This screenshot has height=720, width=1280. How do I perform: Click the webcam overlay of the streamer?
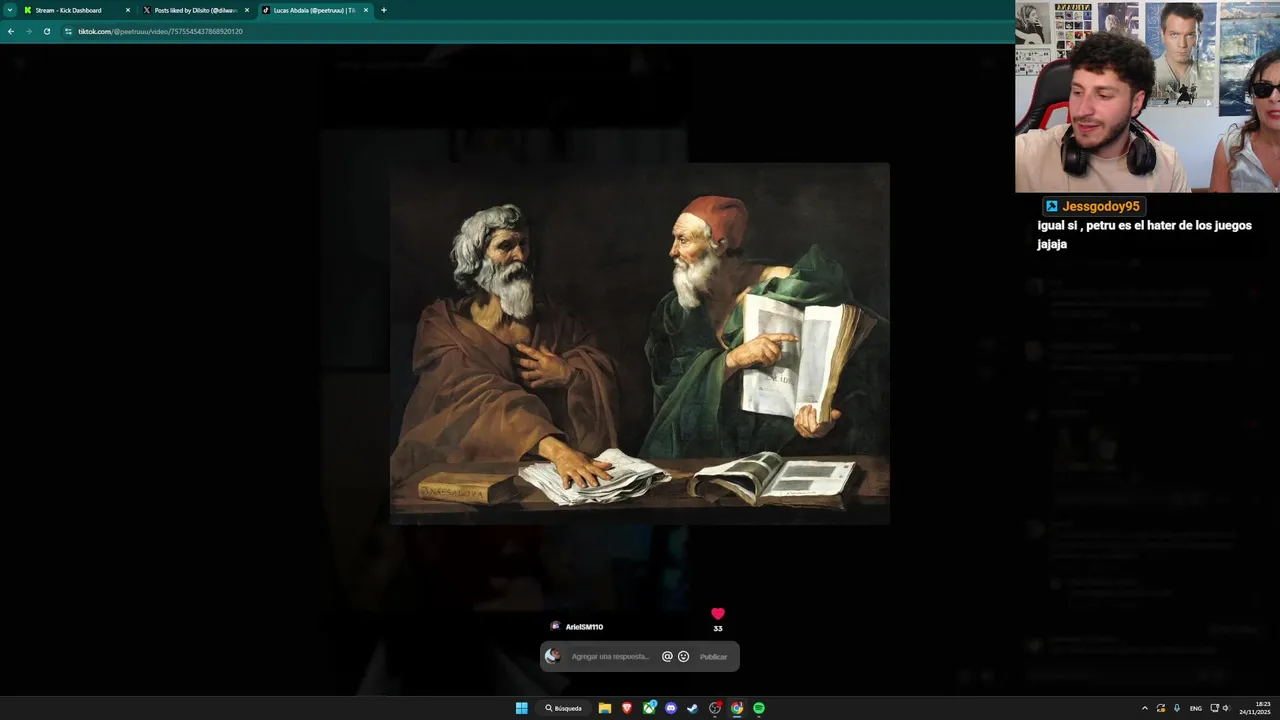pos(1147,96)
